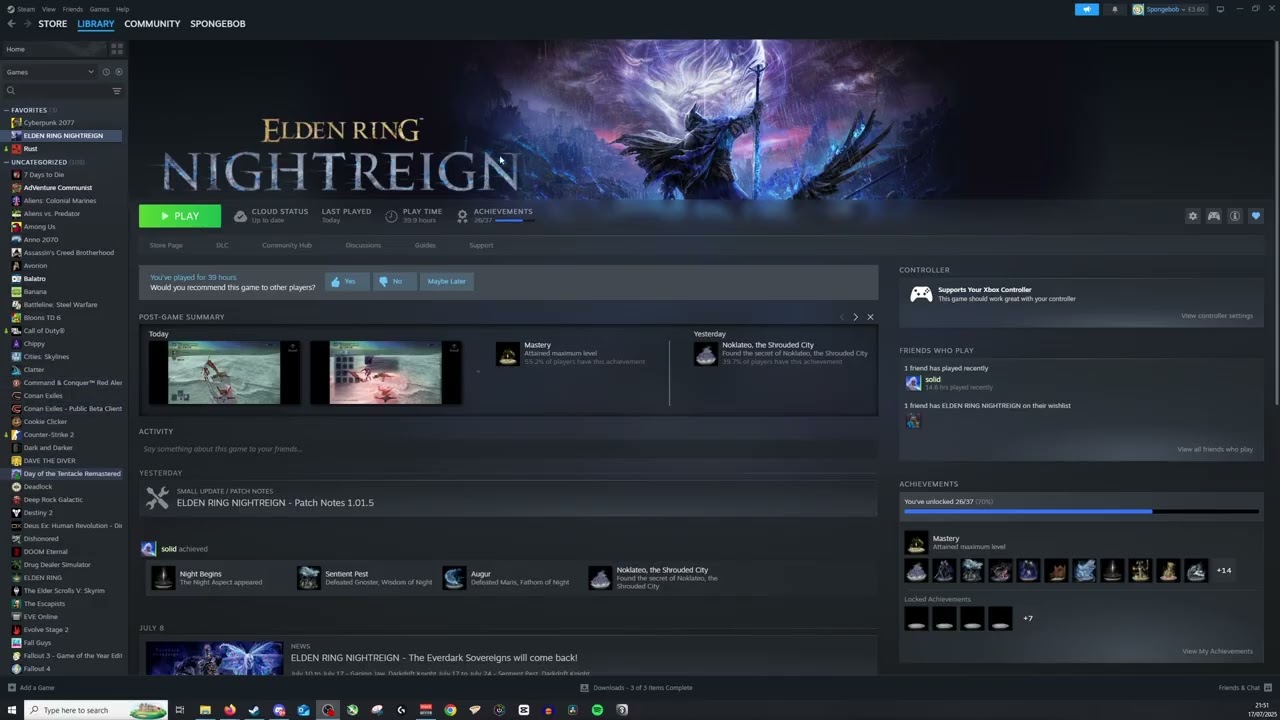Choose Maybe Later for the review

point(447,281)
